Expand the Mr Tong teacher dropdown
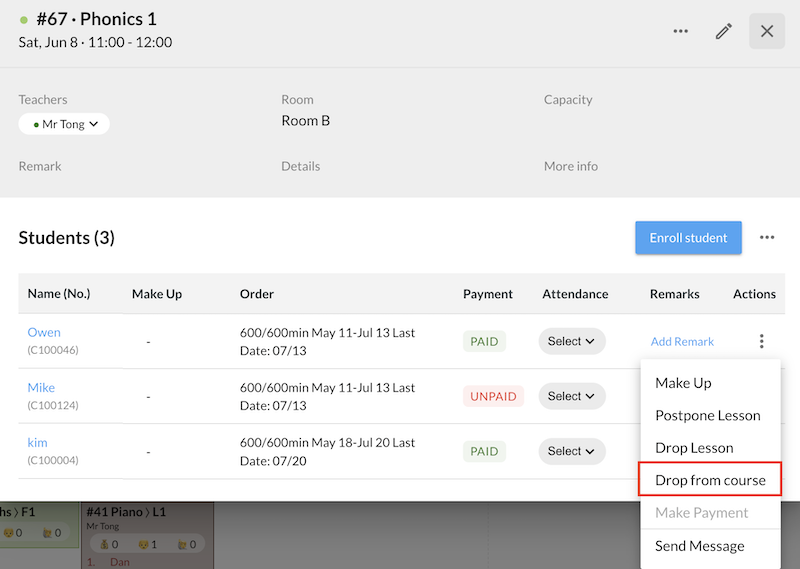Screen dimensions: 800x569 tap(64, 124)
